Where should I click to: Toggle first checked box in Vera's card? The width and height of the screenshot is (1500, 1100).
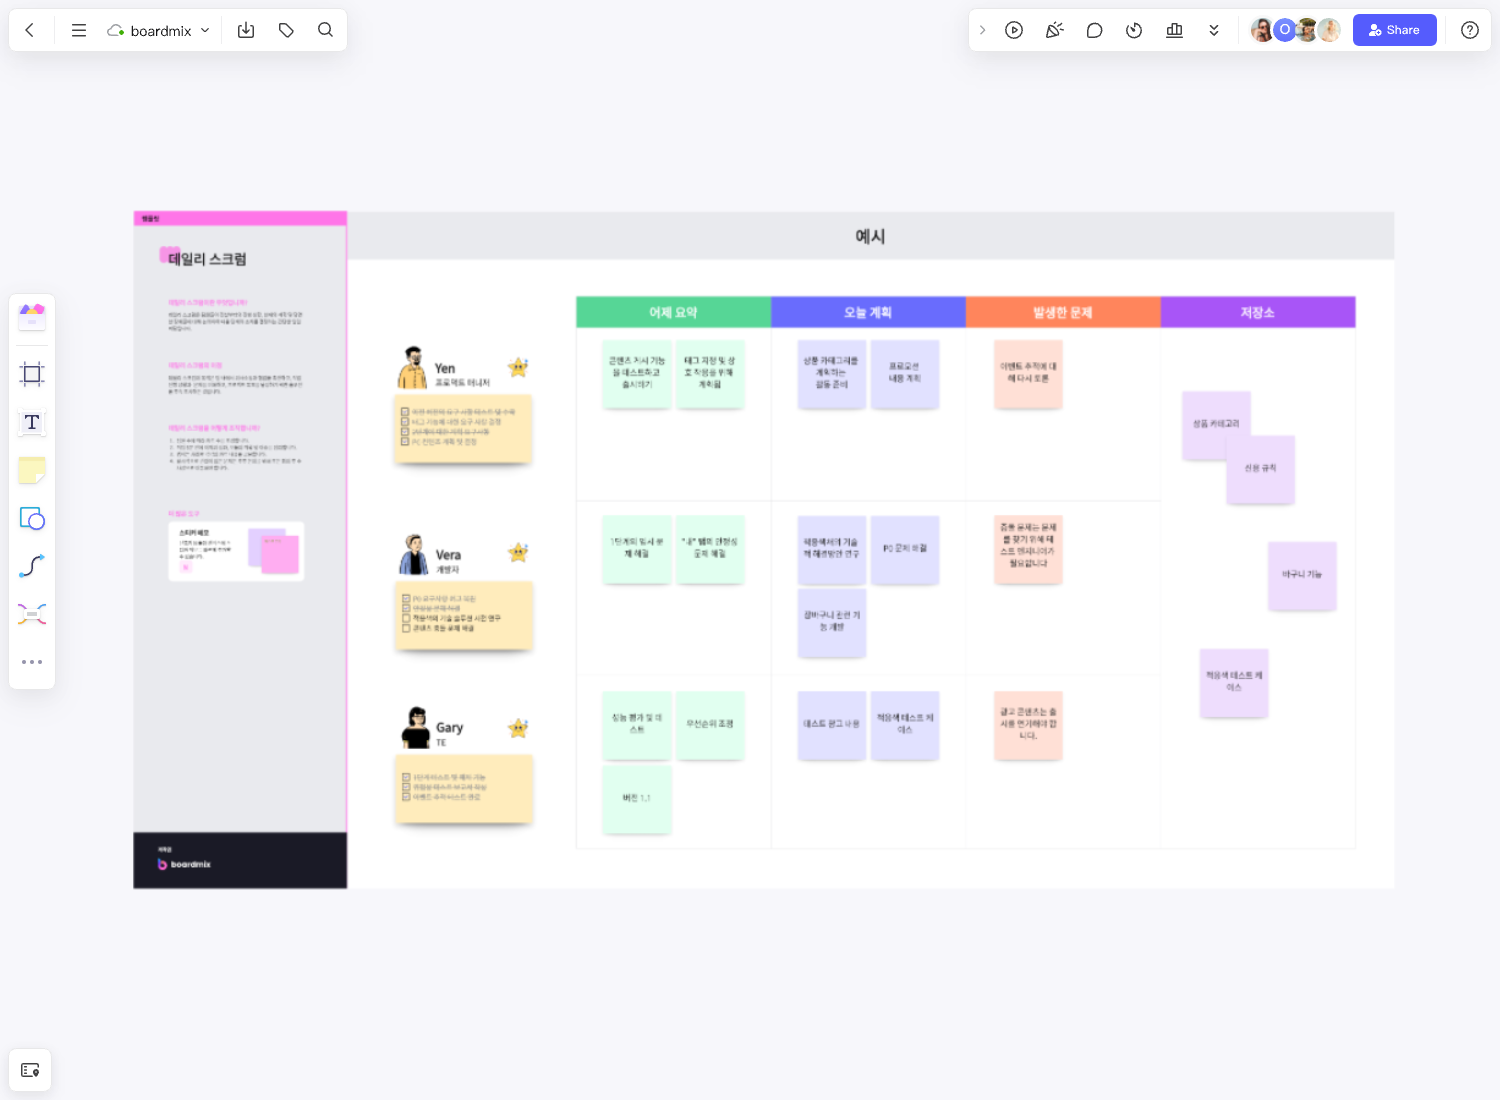pyautogui.click(x=406, y=599)
